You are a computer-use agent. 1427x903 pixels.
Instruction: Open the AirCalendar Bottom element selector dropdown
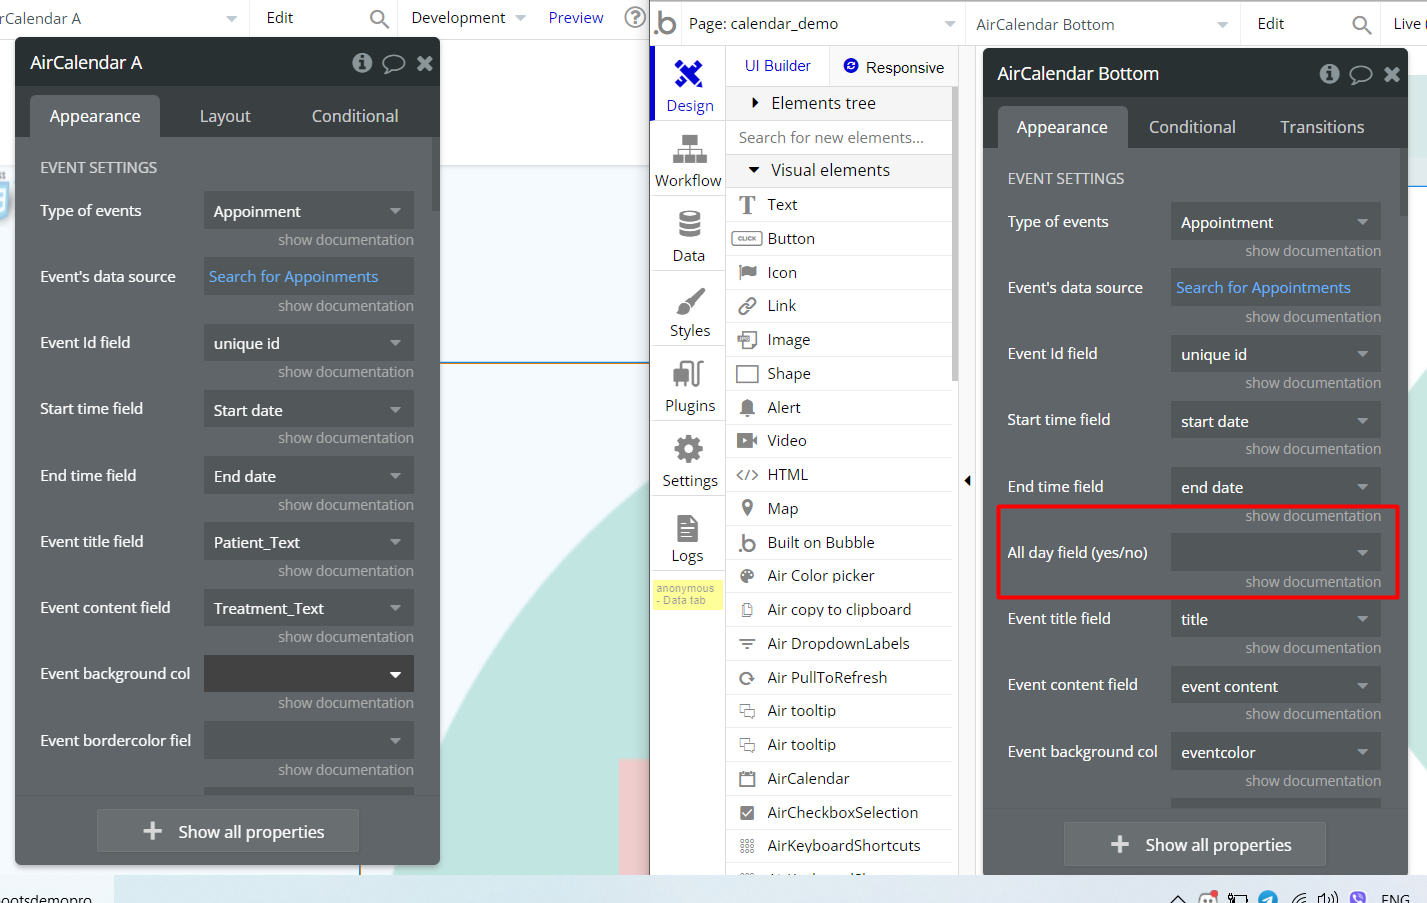coord(1103,24)
